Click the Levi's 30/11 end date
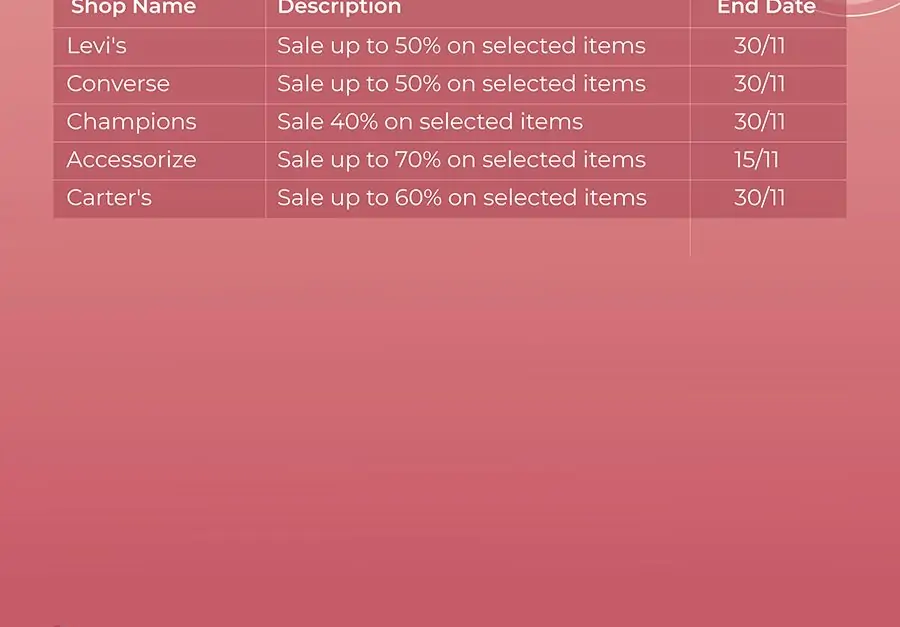This screenshot has height=627, width=900. point(759,46)
